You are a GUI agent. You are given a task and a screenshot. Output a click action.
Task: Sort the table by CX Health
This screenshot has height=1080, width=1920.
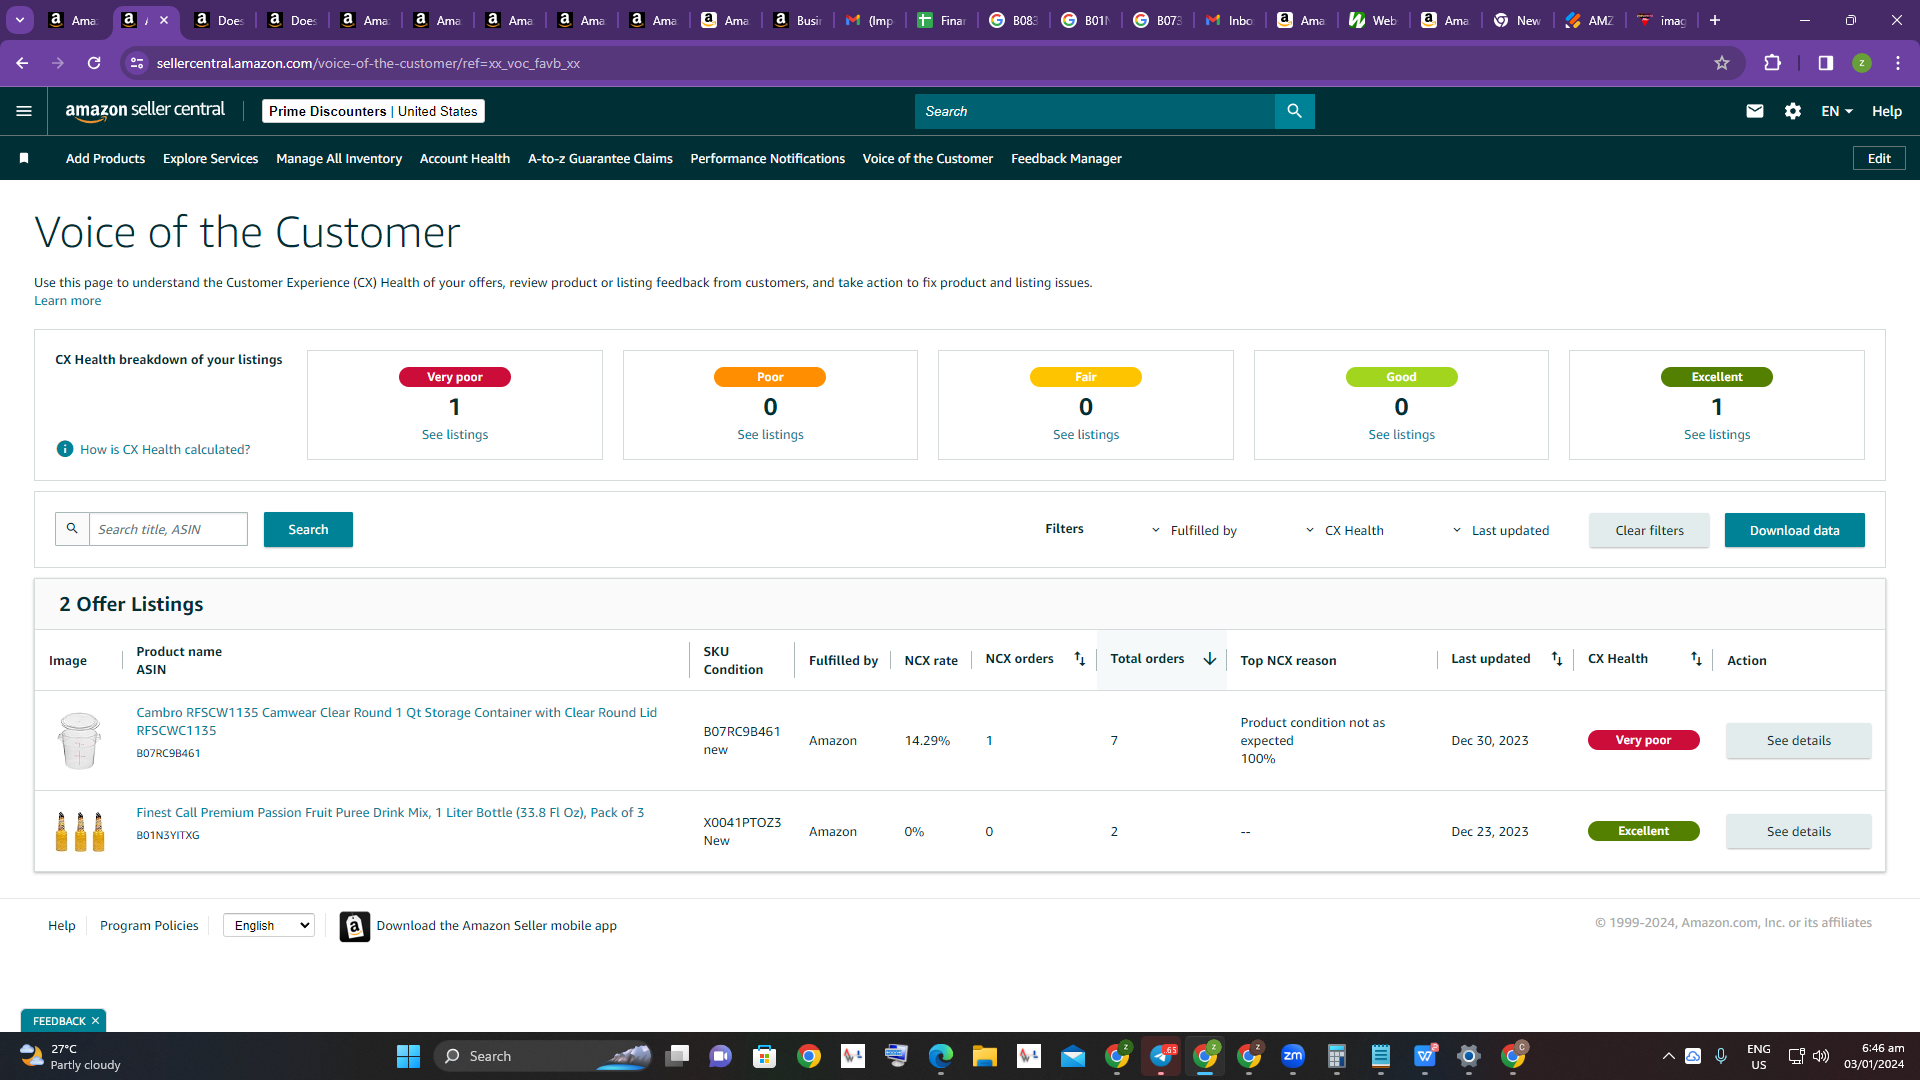[1696, 659]
